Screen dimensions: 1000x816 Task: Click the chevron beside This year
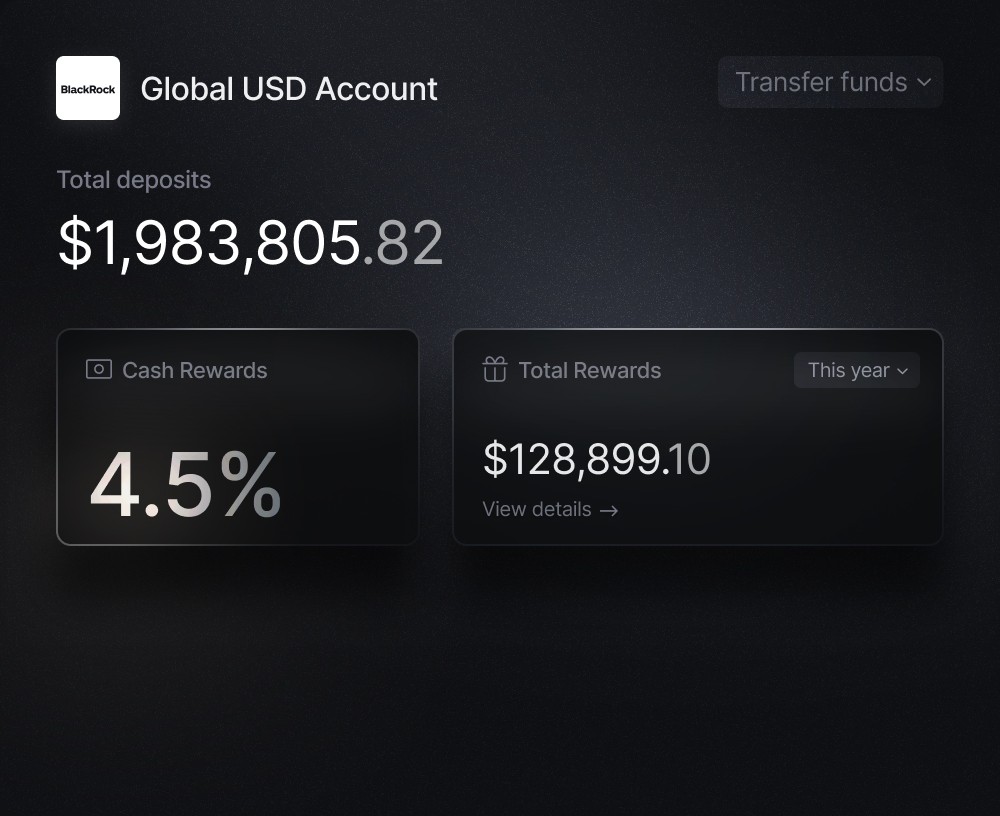coord(902,371)
